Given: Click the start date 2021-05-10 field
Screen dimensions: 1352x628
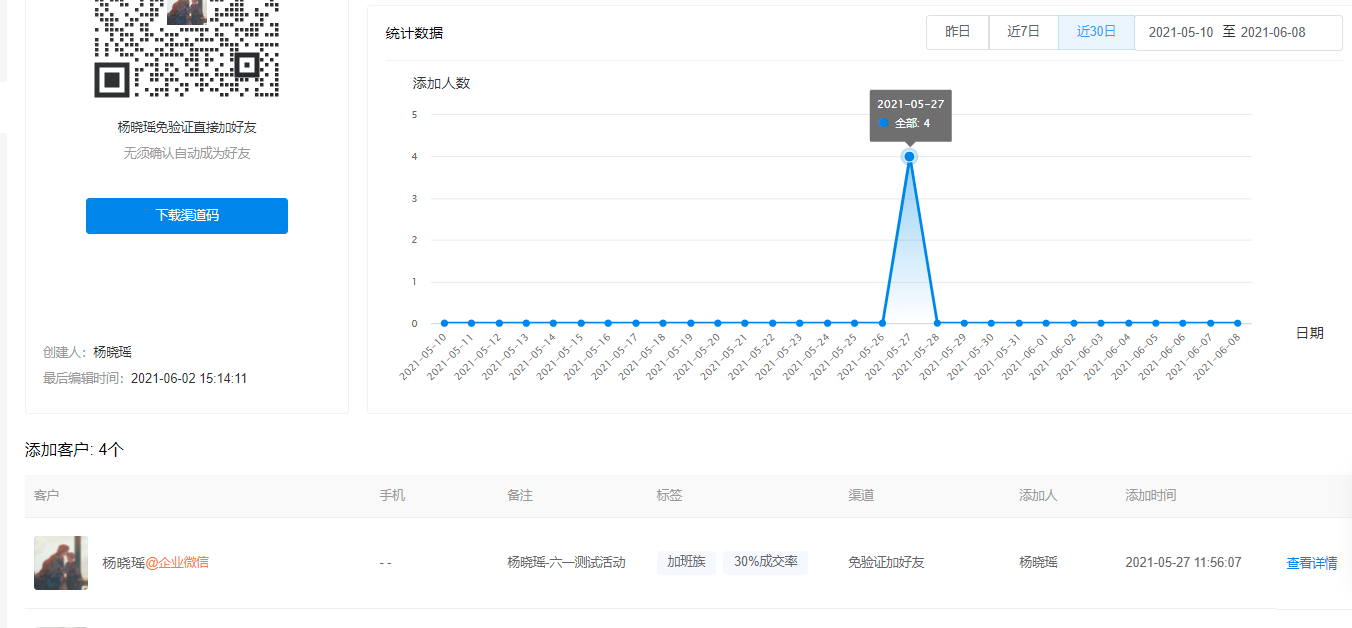Looking at the screenshot, I should (x=1180, y=33).
